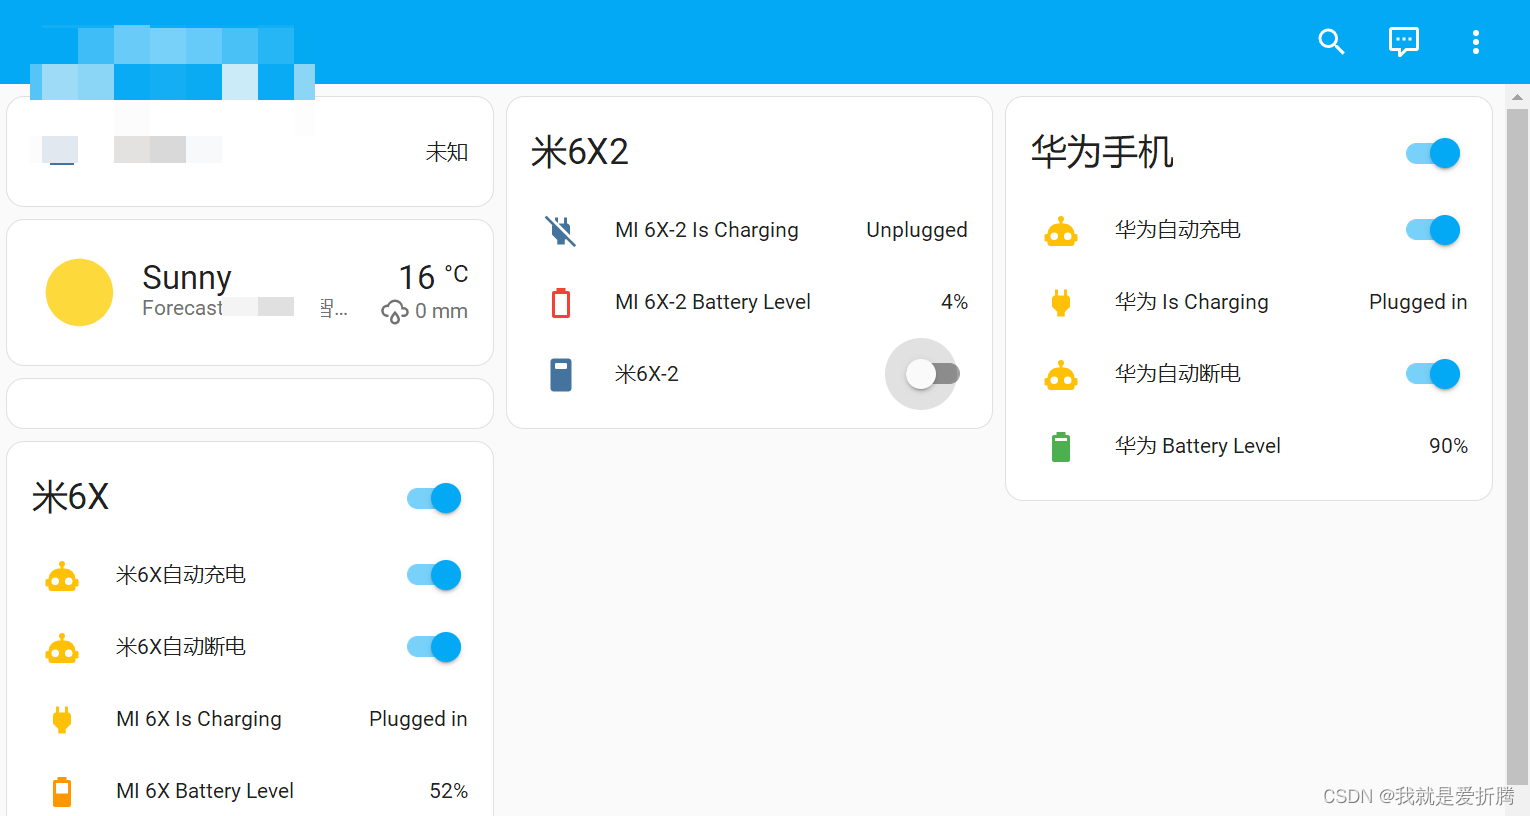This screenshot has height=816, width=1530.
Task: Turn on the 米6X-2 switch
Action: [932, 374]
